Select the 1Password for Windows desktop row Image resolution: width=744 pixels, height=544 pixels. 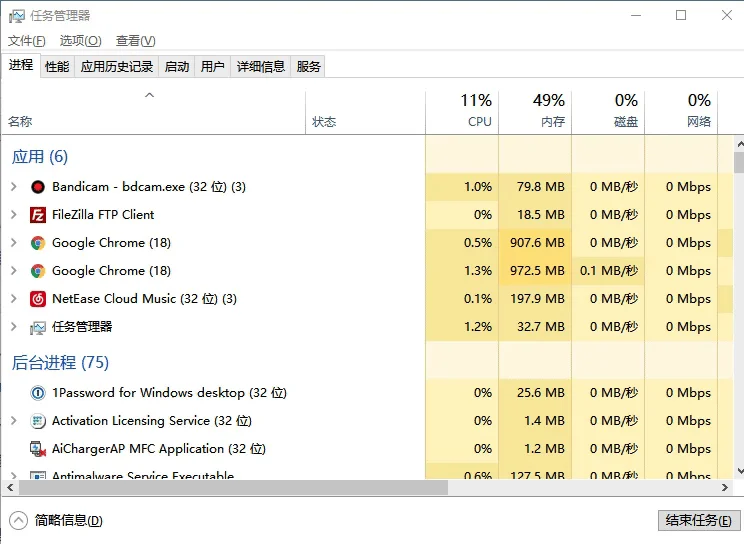[169, 393]
